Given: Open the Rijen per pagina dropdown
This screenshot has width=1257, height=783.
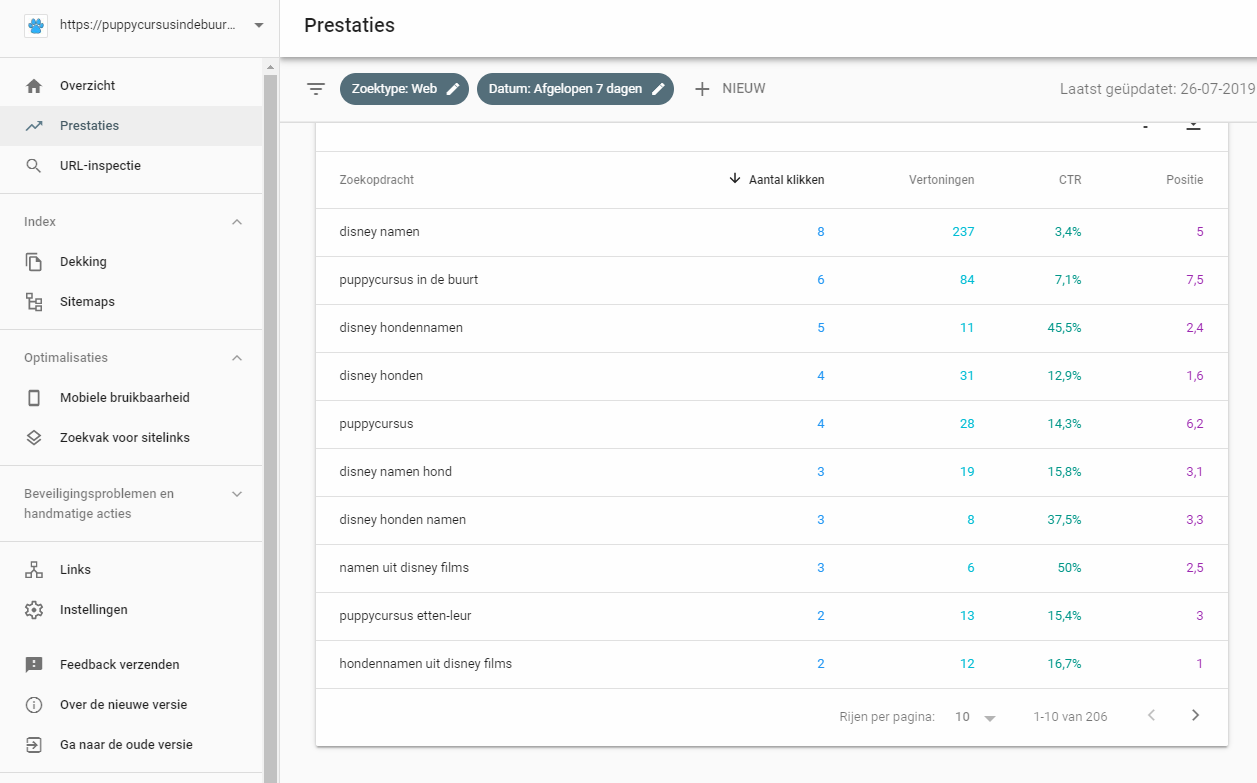Looking at the screenshot, I should coord(976,717).
